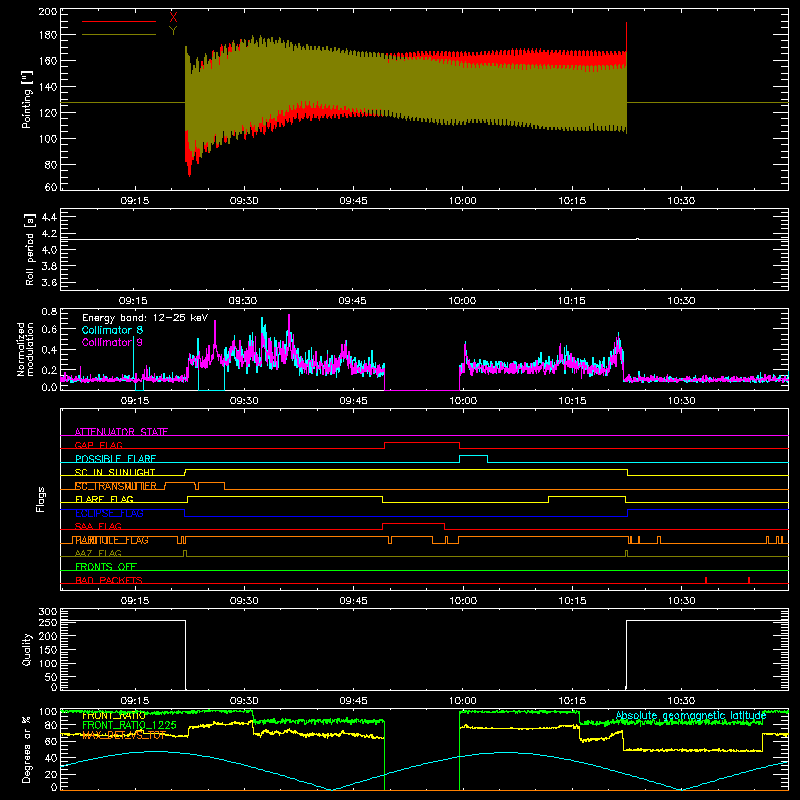Click 'Absolute geomagnetic latitude' cyan label
This screenshot has height=800, width=800.
coord(691,716)
